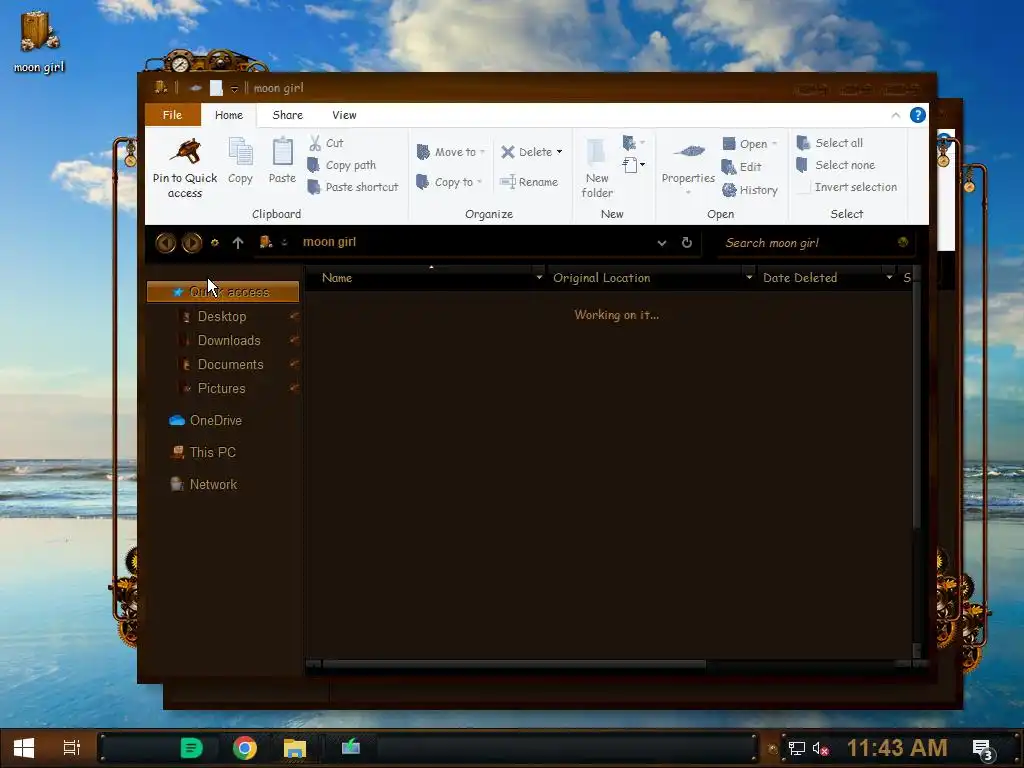Open Name column filter dropdown
This screenshot has height=768, width=1024.
point(539,278)
